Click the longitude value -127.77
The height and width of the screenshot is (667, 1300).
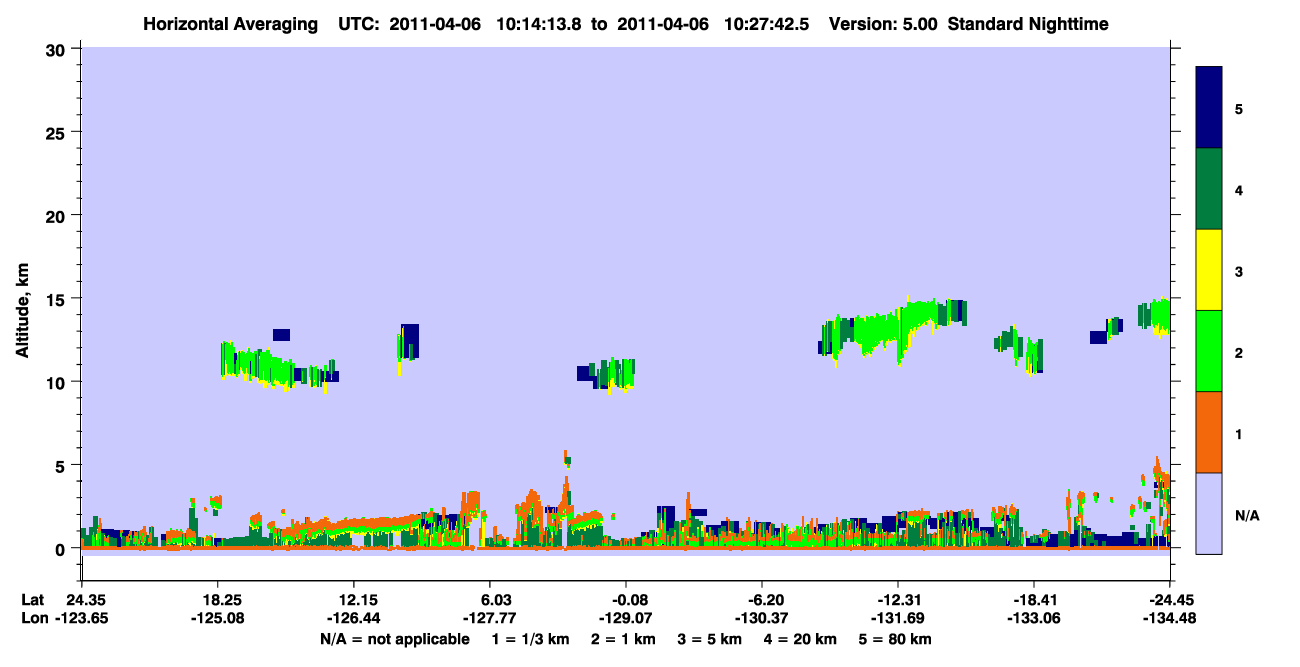point(489,618)
